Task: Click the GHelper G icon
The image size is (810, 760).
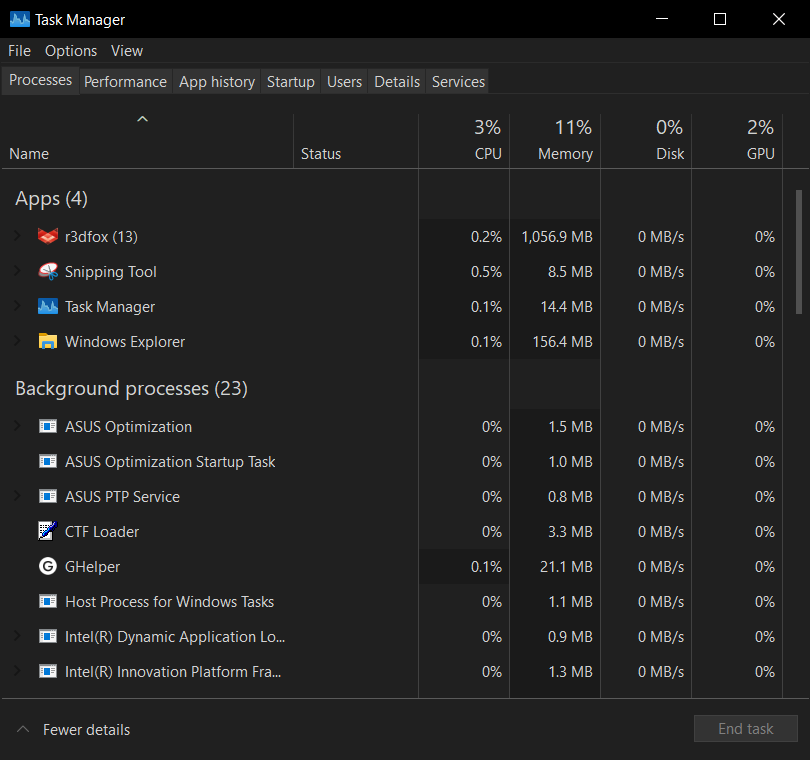Action: coord(48,566)
